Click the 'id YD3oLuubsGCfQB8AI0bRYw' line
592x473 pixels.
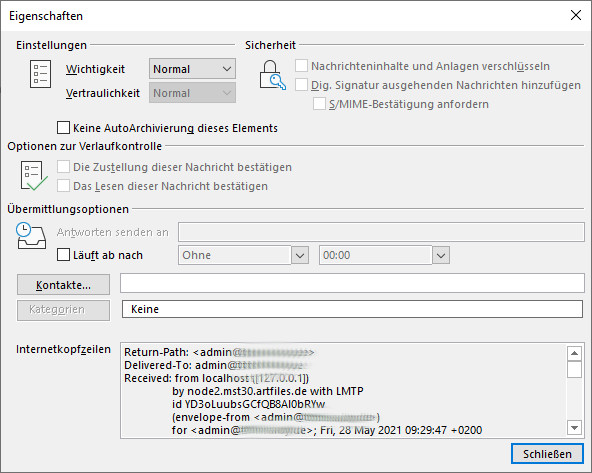point(248,404)
